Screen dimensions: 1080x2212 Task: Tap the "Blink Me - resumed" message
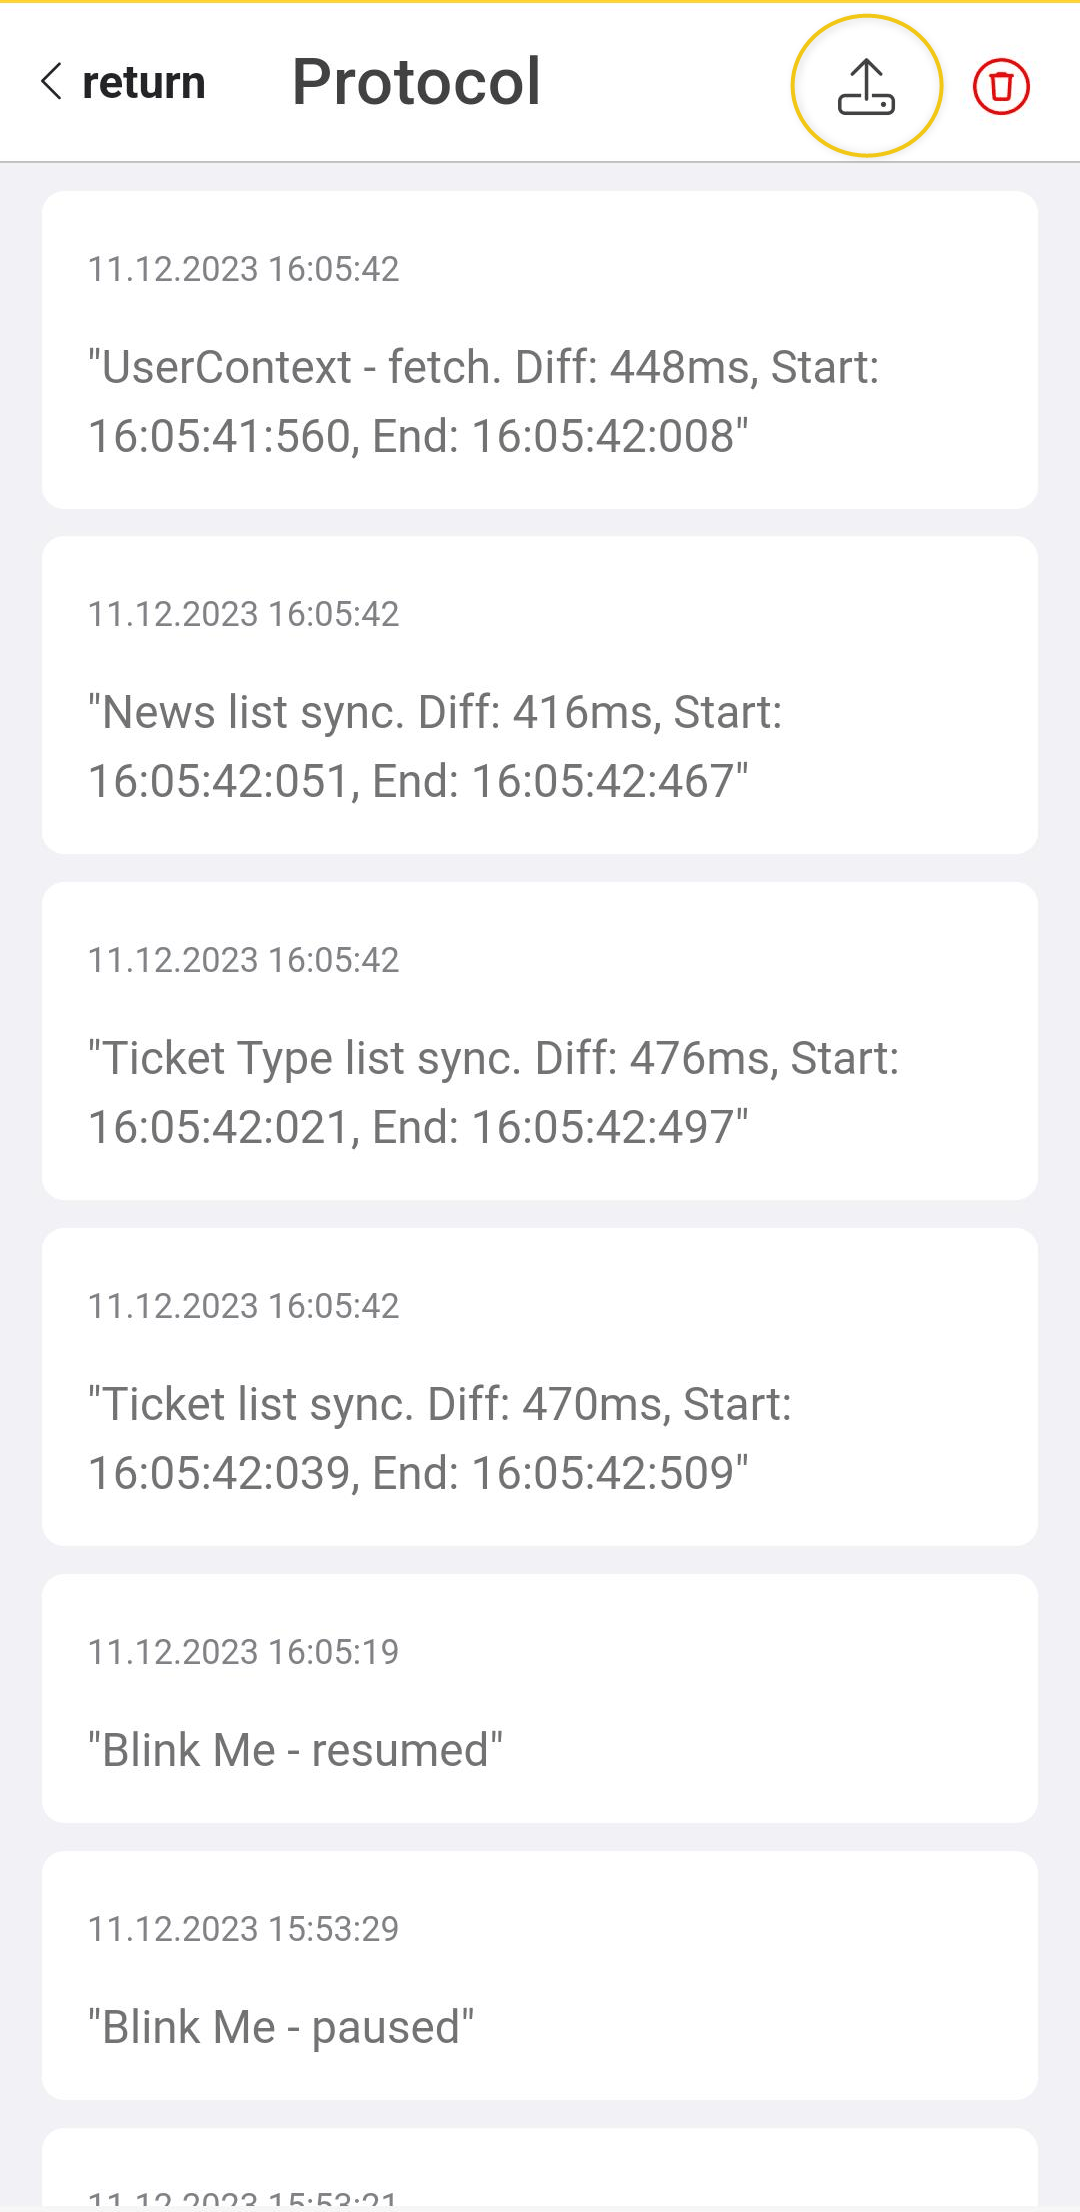[295, 1750]
